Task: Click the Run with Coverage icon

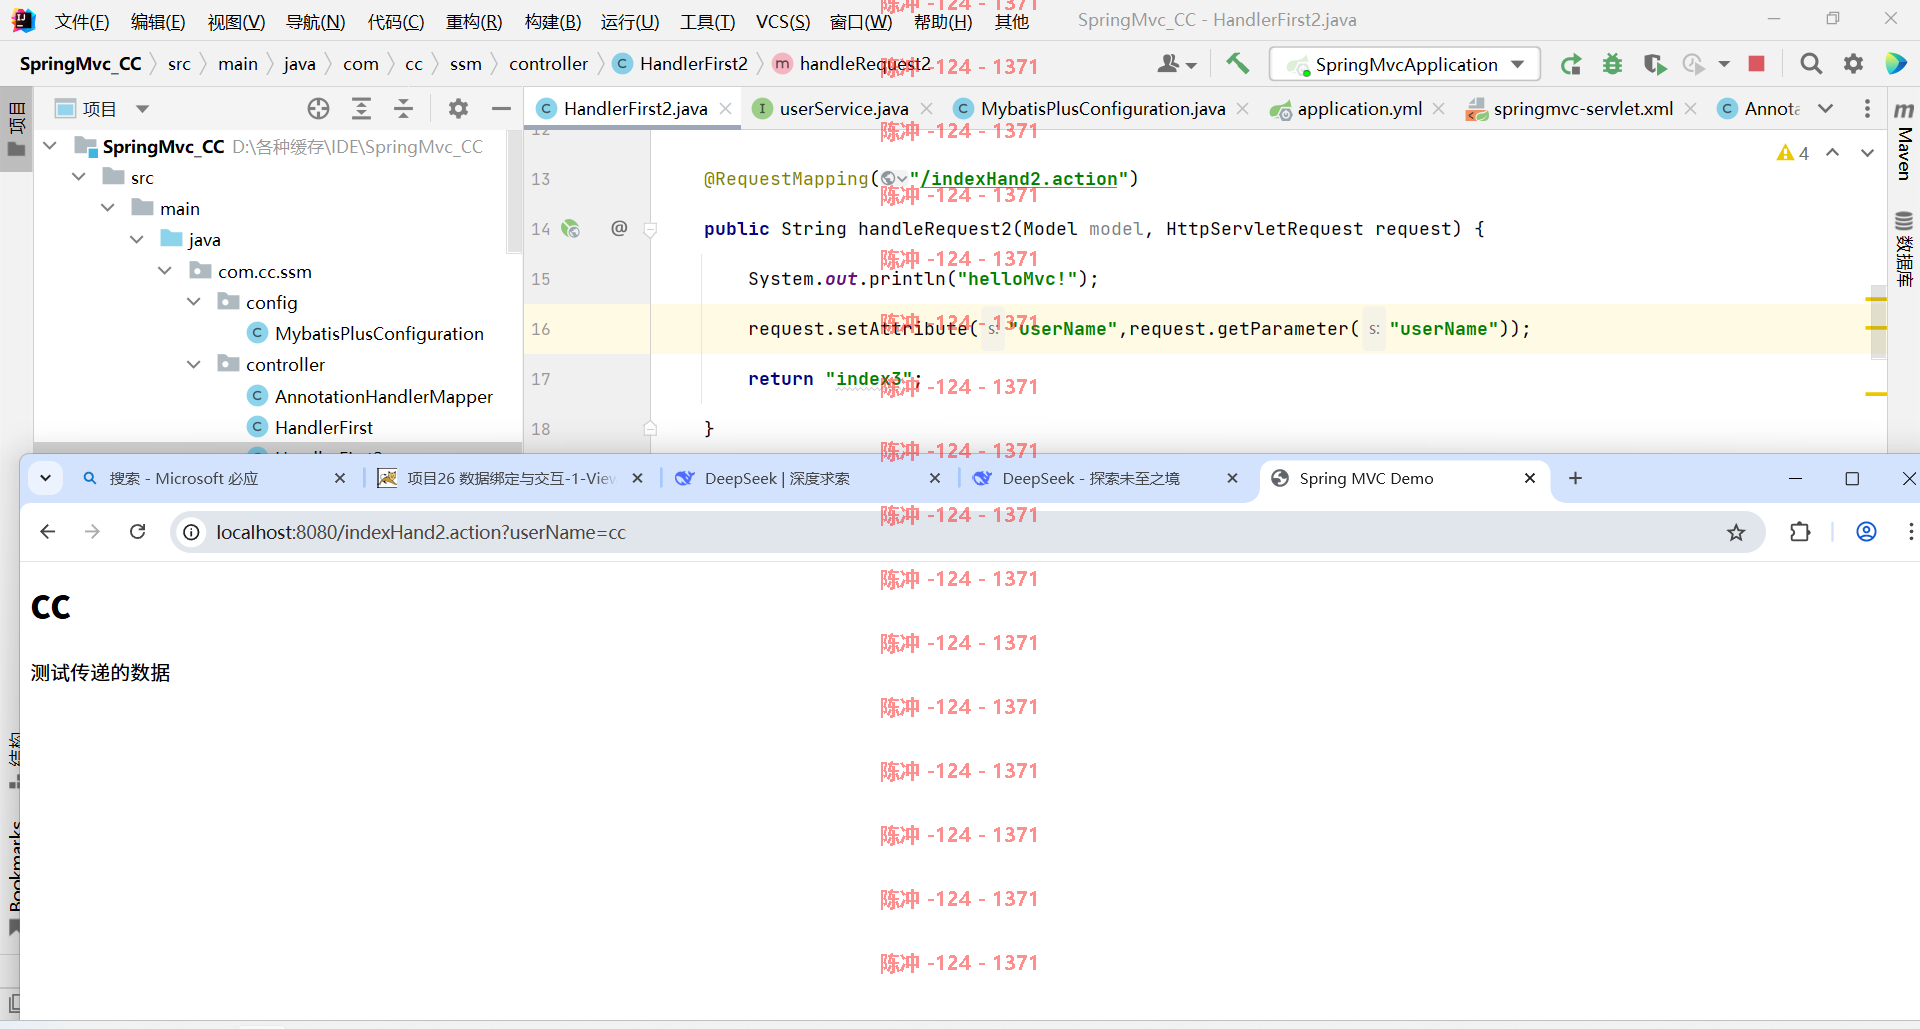Action: [x=1654, y=64]
